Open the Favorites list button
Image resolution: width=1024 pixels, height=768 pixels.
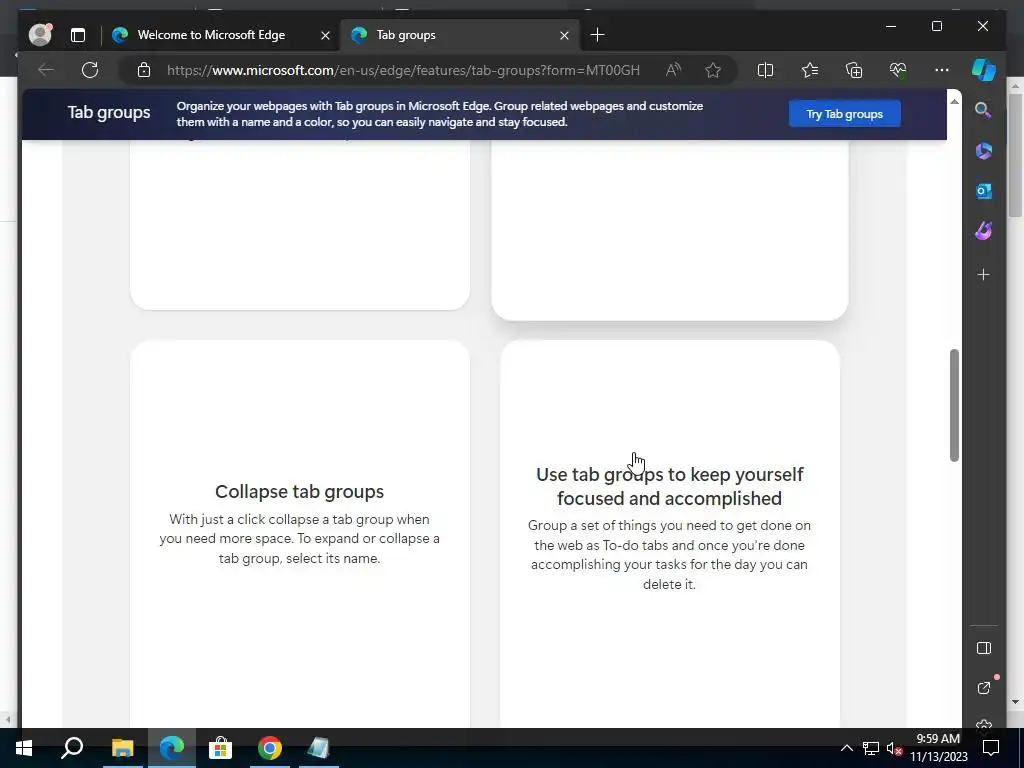point(810,70)
